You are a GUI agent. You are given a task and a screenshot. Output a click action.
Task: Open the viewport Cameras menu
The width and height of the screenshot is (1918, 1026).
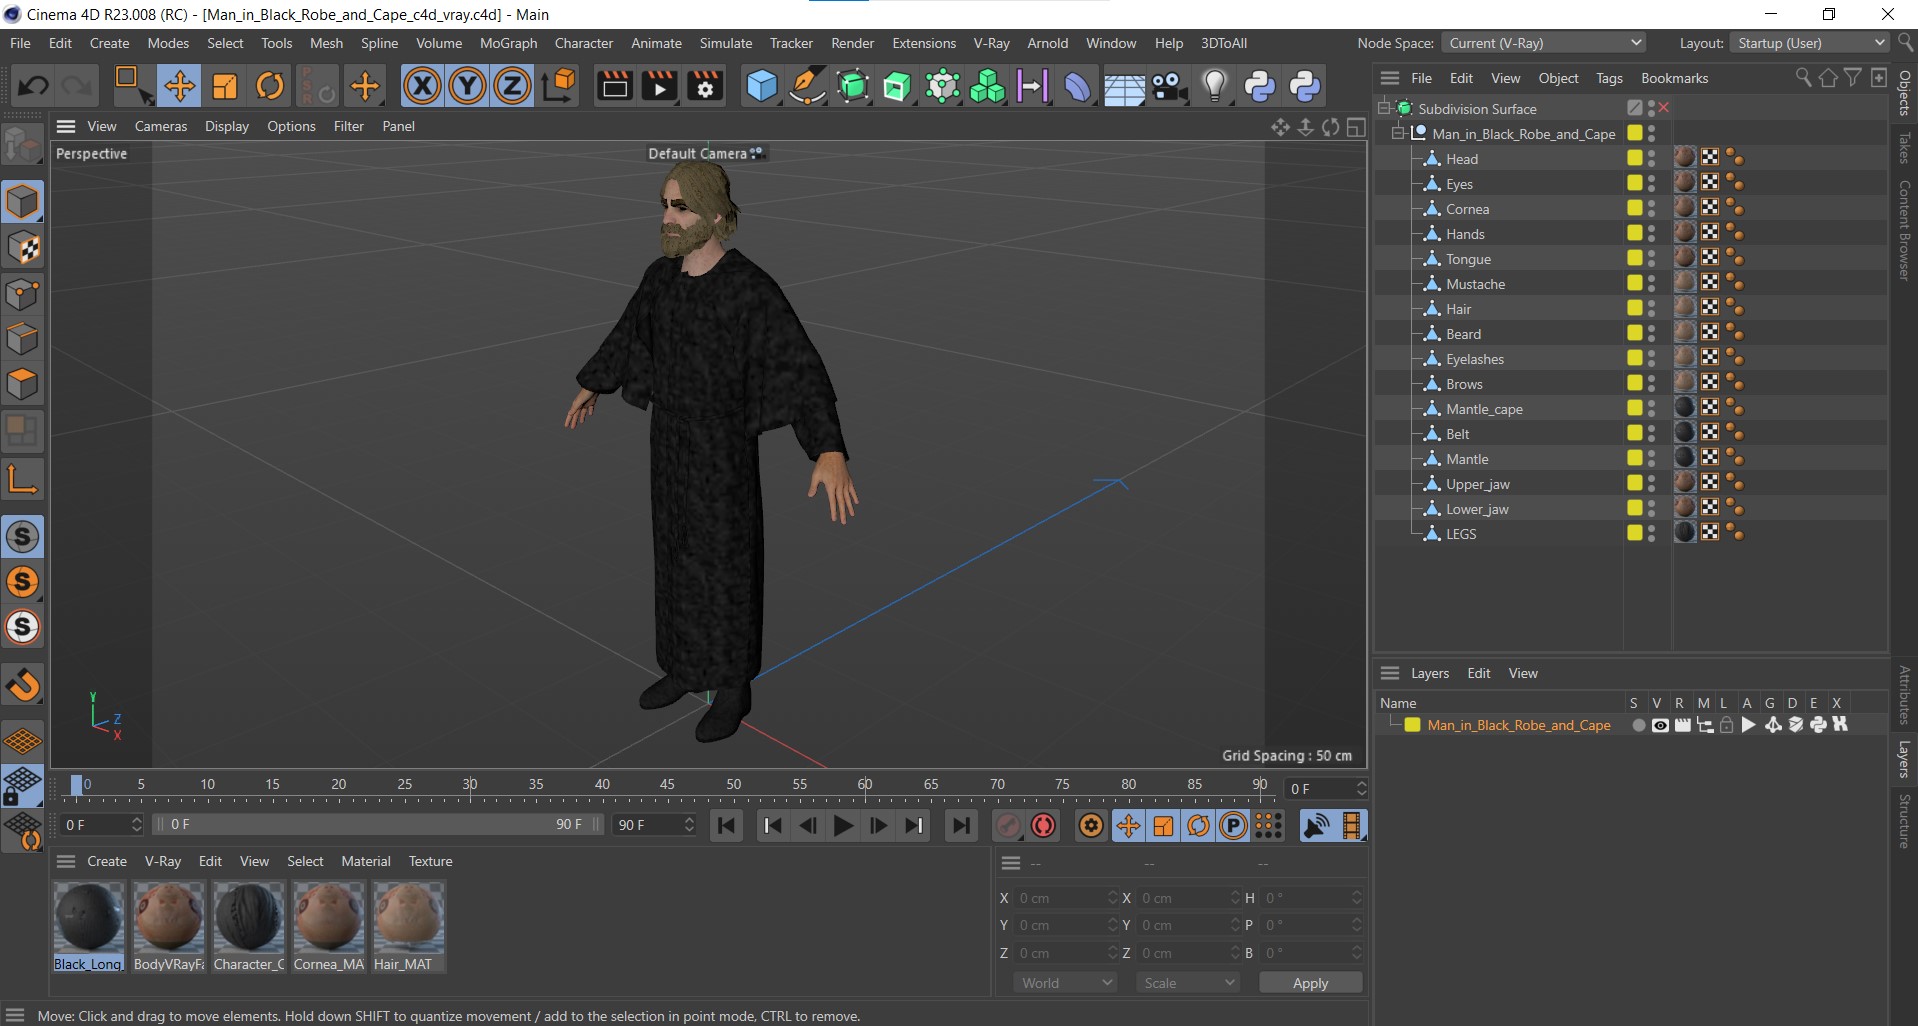pyautogui.click(x=161, y=126)
